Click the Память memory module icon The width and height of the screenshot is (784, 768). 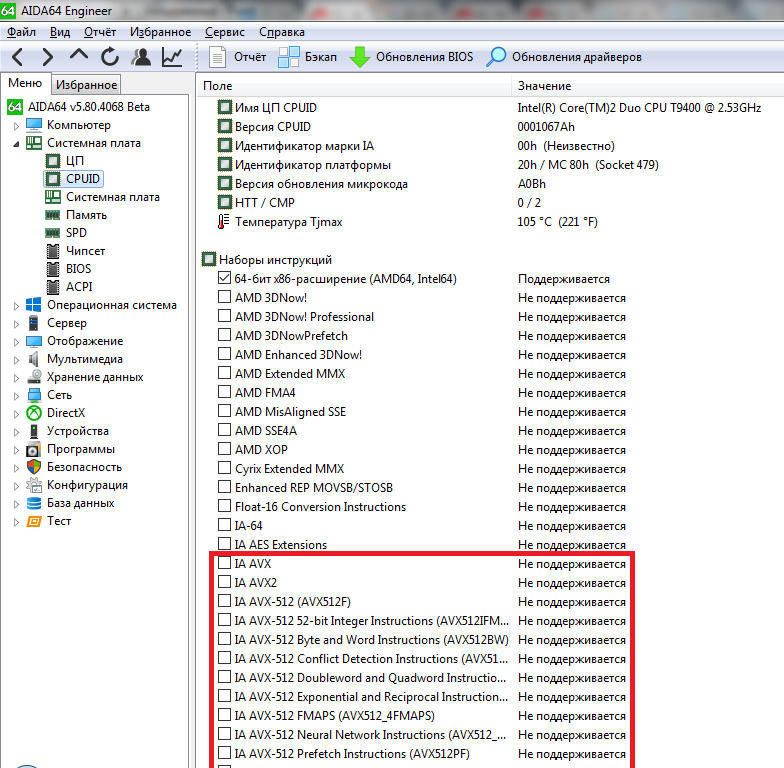[52, 215]
